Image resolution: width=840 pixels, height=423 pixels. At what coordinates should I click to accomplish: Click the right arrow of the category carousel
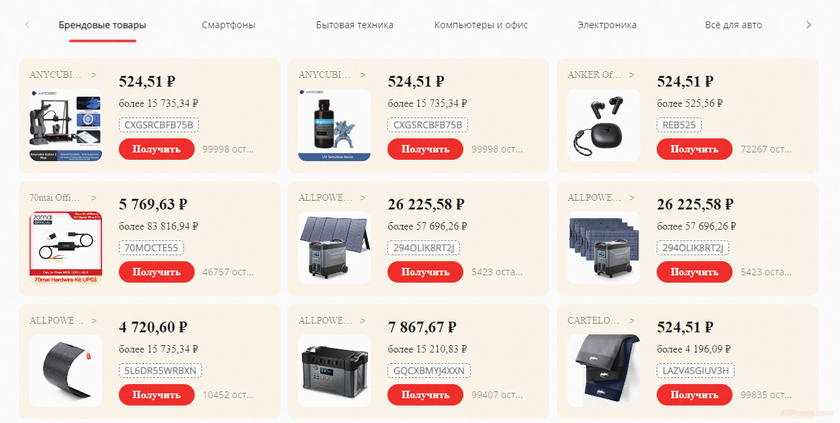point(808,25)
